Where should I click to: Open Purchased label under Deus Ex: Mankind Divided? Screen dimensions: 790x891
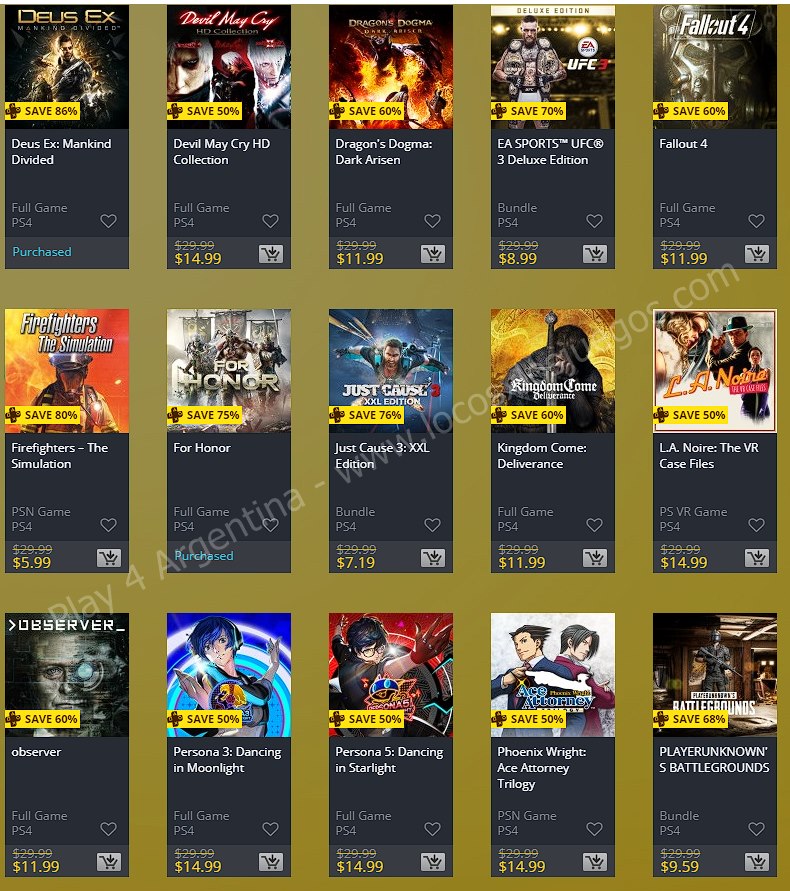click(x=42, y=252)
